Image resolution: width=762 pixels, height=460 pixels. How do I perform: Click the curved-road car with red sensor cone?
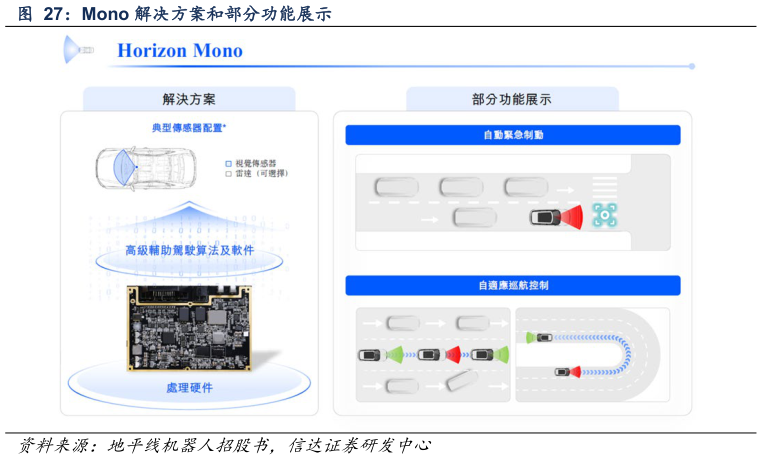568,372
